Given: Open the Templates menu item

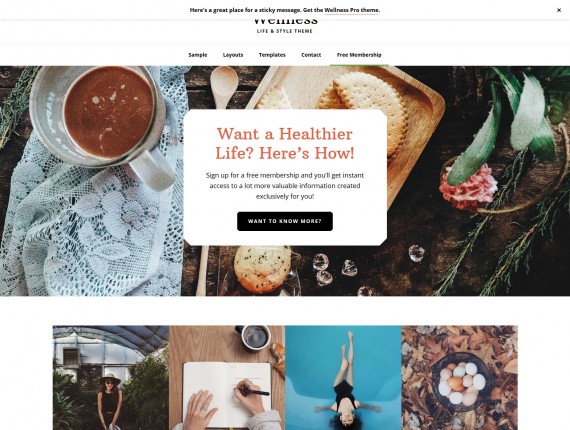Looking at the screenshot, I should 272,55.
